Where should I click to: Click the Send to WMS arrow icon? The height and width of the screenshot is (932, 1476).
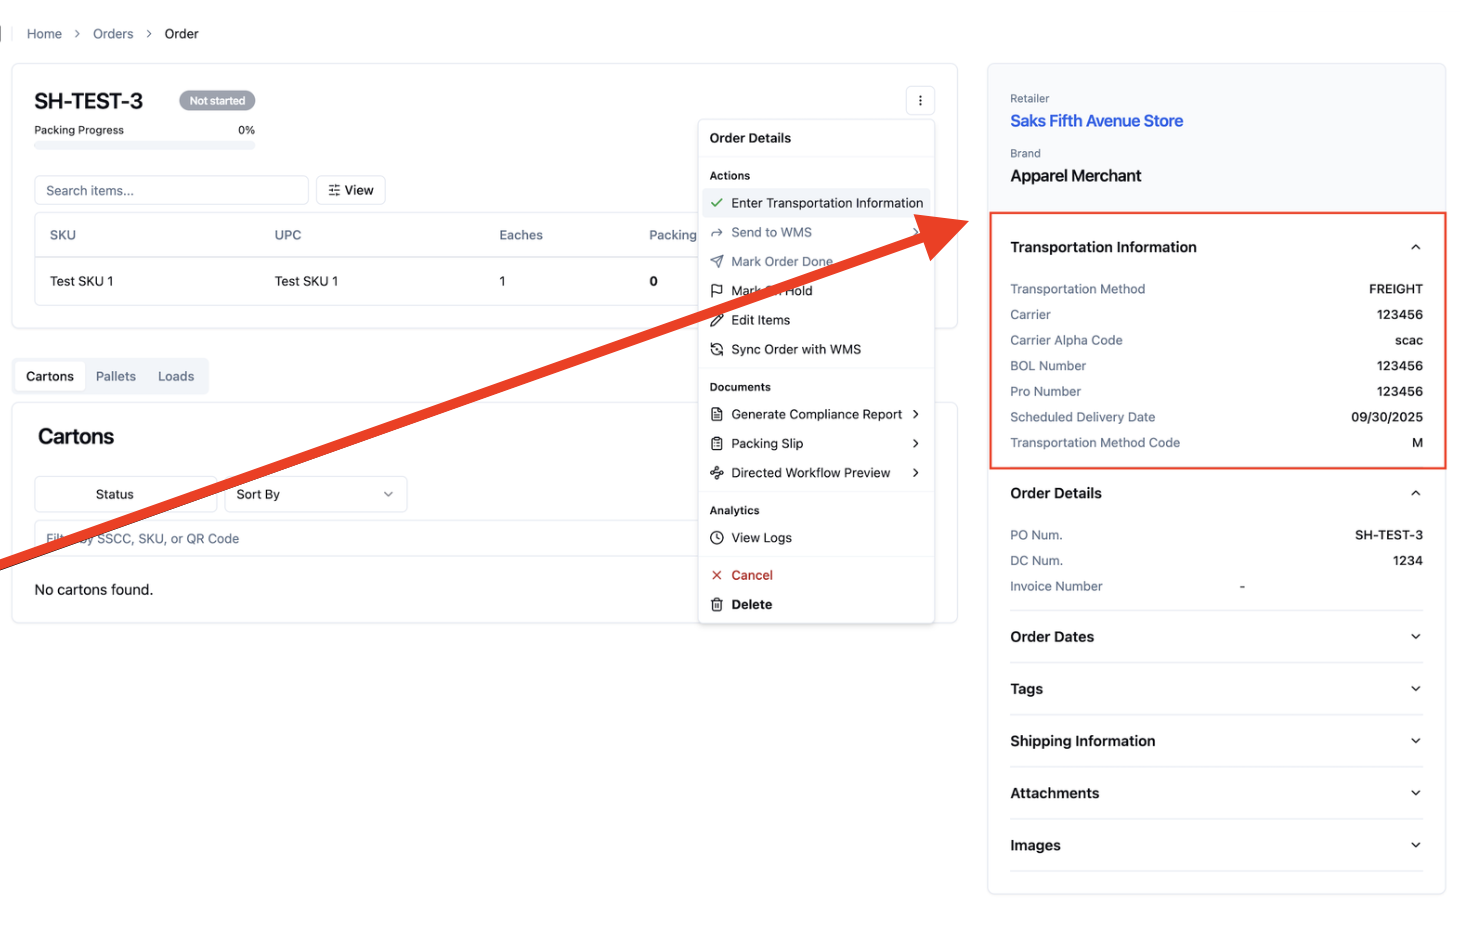(716, 232)
